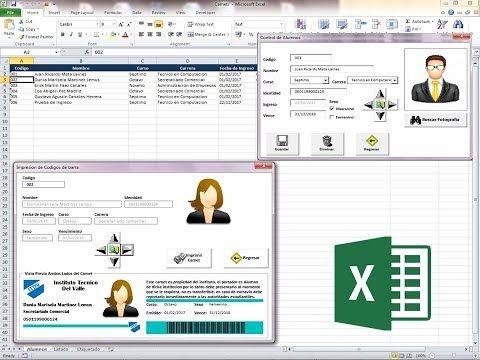Screen dimensions: 480x360
Task: Select the Format Painter brush
Action: (22, 37)
